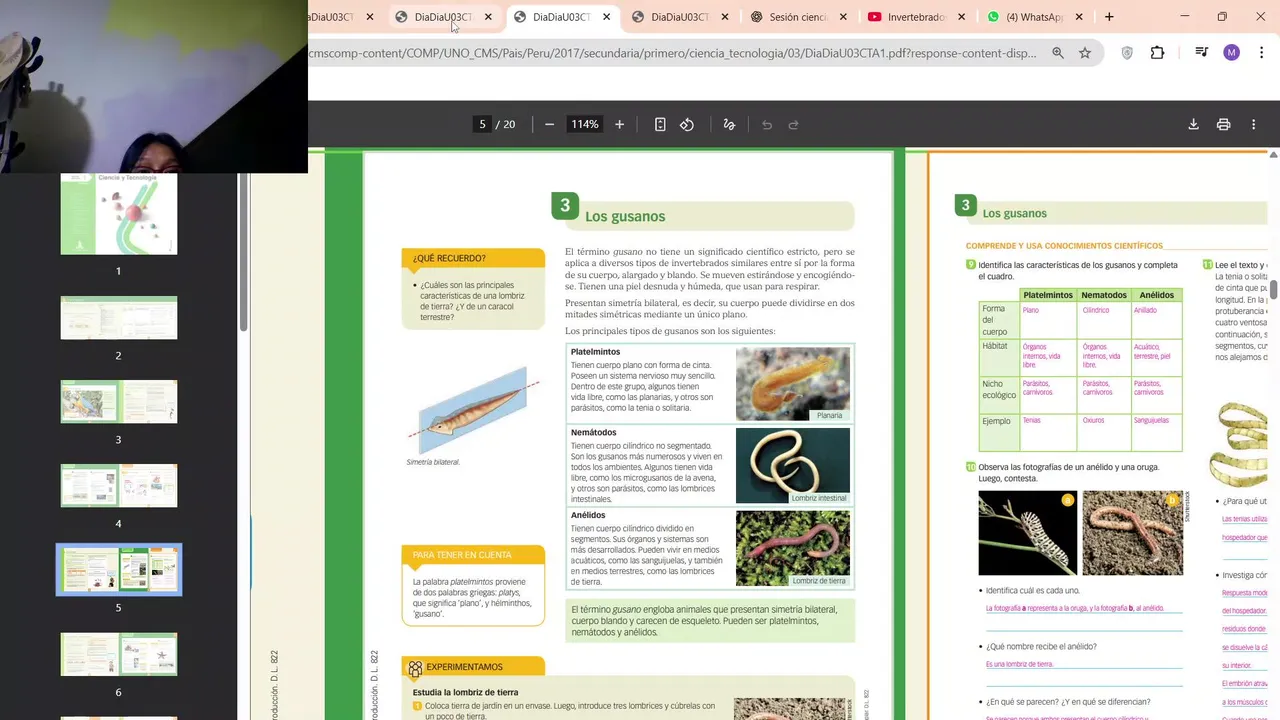Viewport: 1280px width, 720px height.
Task: Close the WhatsApp tab
Action: [1081, 17]
